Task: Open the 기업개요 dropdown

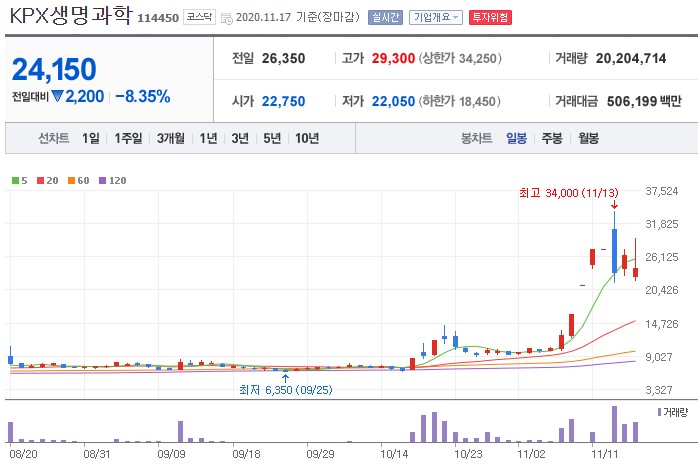Action: [x=436, y=17]
